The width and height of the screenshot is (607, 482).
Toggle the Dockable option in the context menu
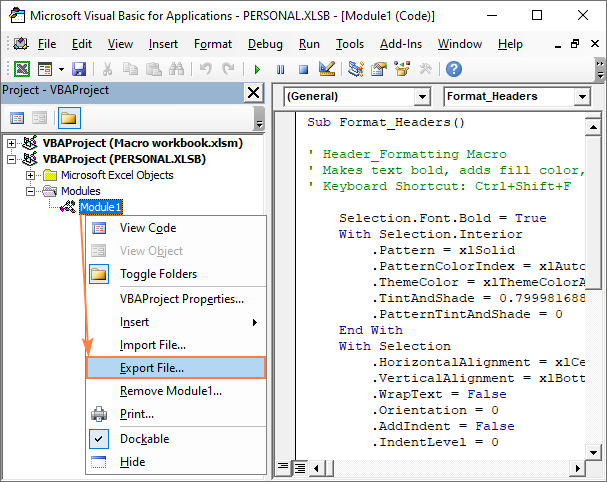coord(144,439)
